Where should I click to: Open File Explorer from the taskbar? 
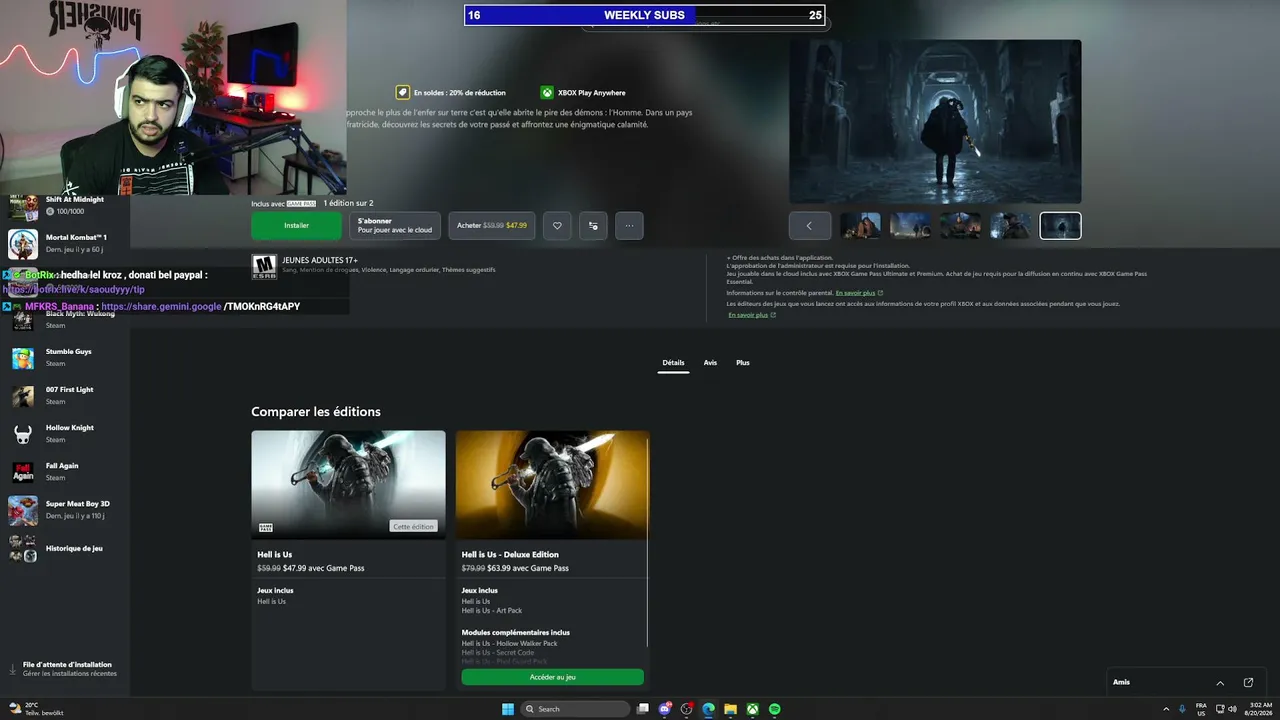pyautogui.click(x=730, y=709)
